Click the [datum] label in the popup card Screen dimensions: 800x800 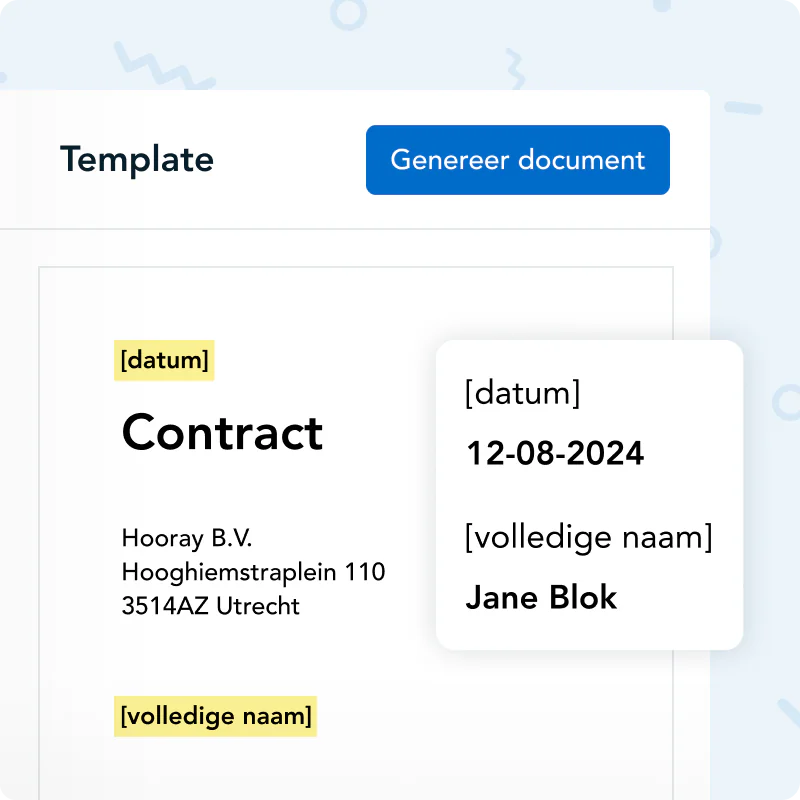tap(522, 393)
